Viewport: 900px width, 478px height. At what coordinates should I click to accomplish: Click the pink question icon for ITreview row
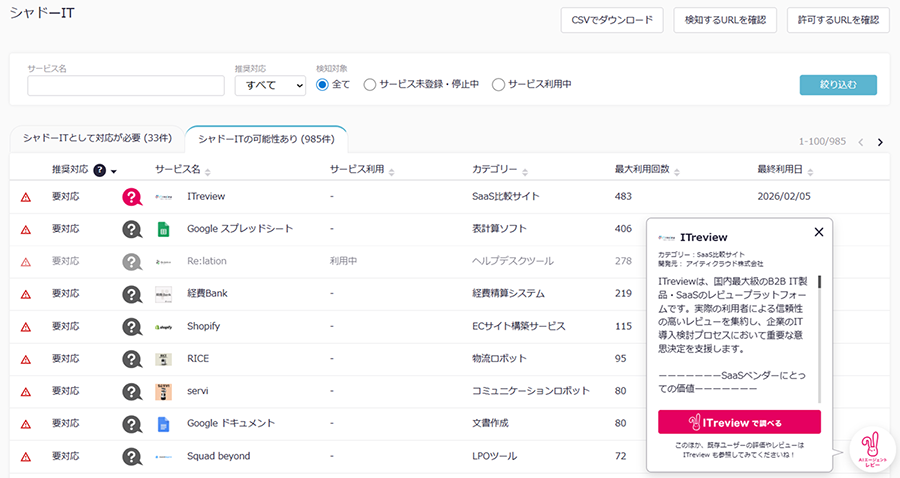(132, 198)
